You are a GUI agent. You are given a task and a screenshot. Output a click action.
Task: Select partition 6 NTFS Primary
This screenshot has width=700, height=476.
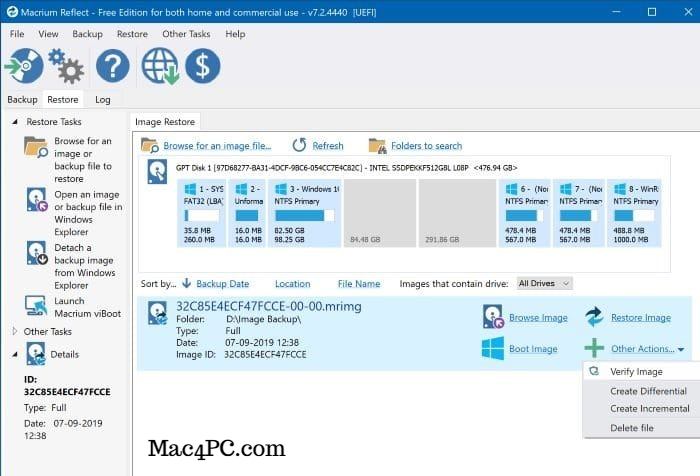(524, 213)
